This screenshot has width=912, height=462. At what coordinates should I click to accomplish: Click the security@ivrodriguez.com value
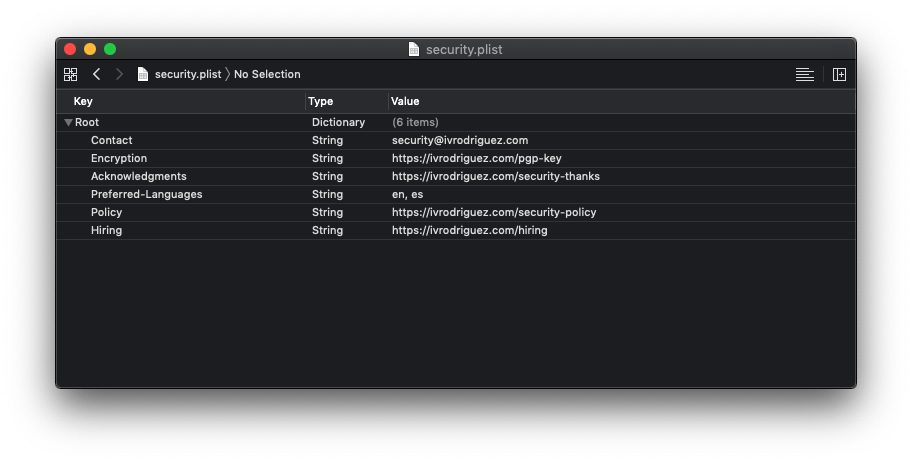[x=459, y=140]
